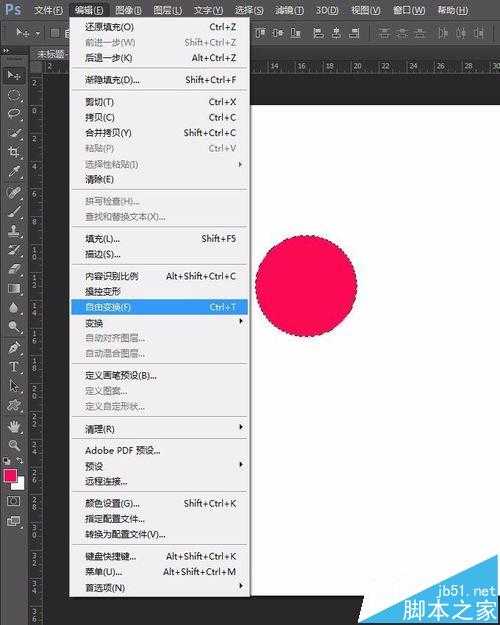Select the Move tool
Screen dimensions: 500x625
tap(14, 75)
